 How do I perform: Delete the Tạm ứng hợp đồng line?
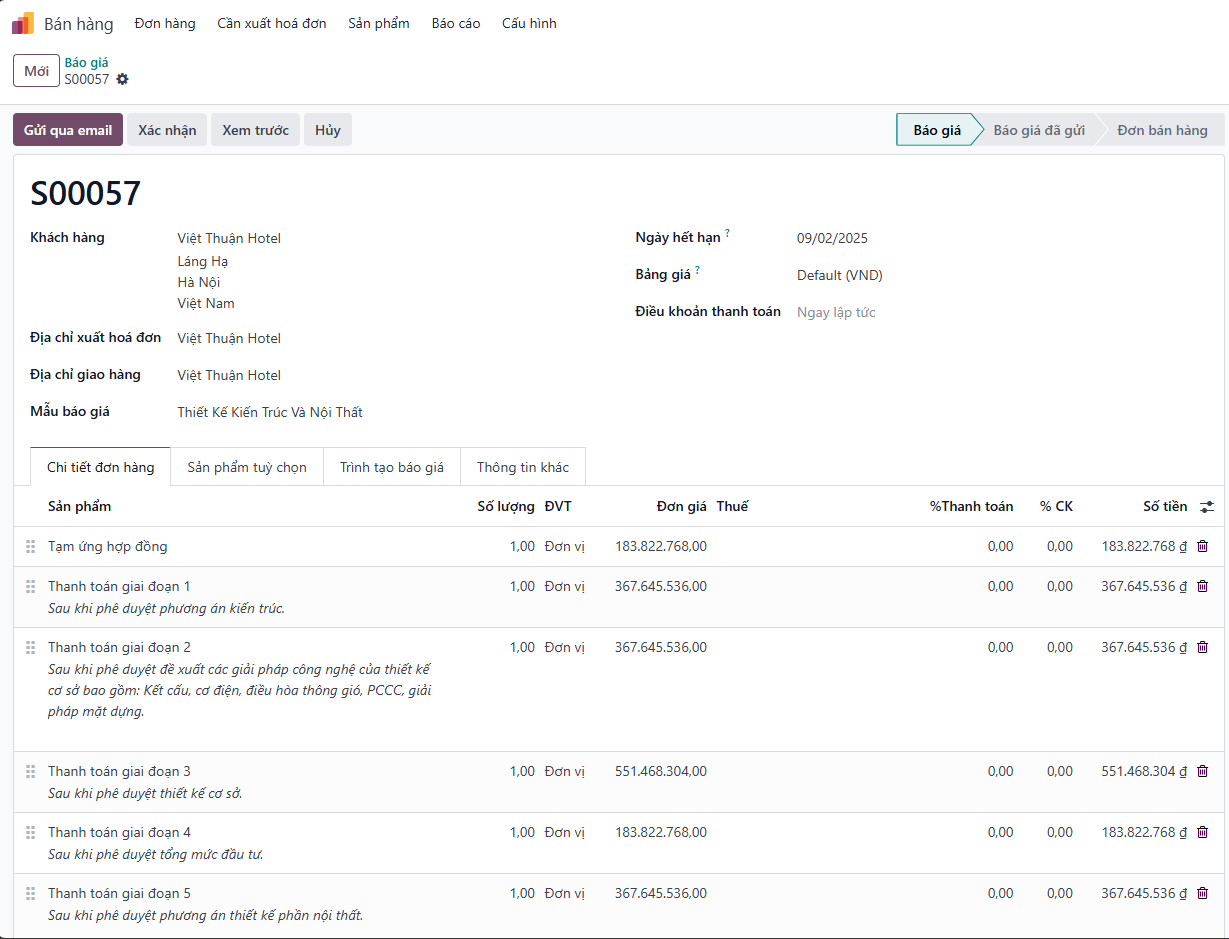pyautogui.click(x=1202, y=546)
